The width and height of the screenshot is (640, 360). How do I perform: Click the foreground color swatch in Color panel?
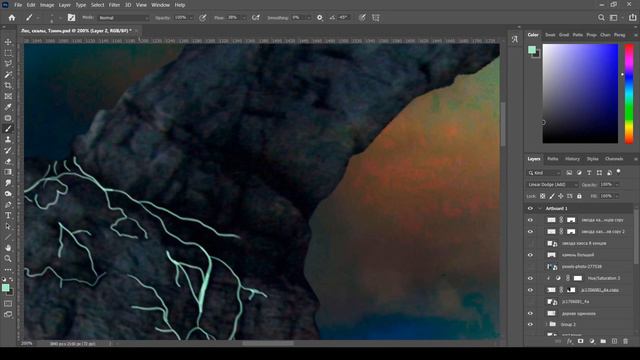(532, 50)
